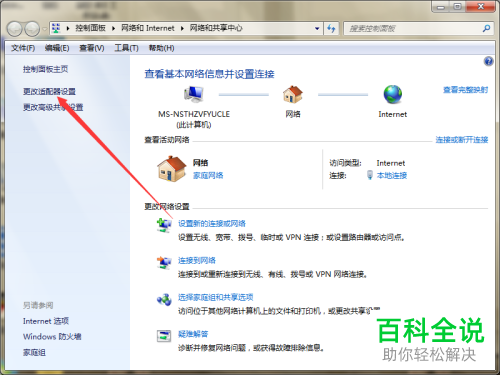Image resolution: width=500 pixels, height=375 pixels.
Task: Open 更改高级共享设置 link
Action: pyautogui.click(x=53, y=107)
